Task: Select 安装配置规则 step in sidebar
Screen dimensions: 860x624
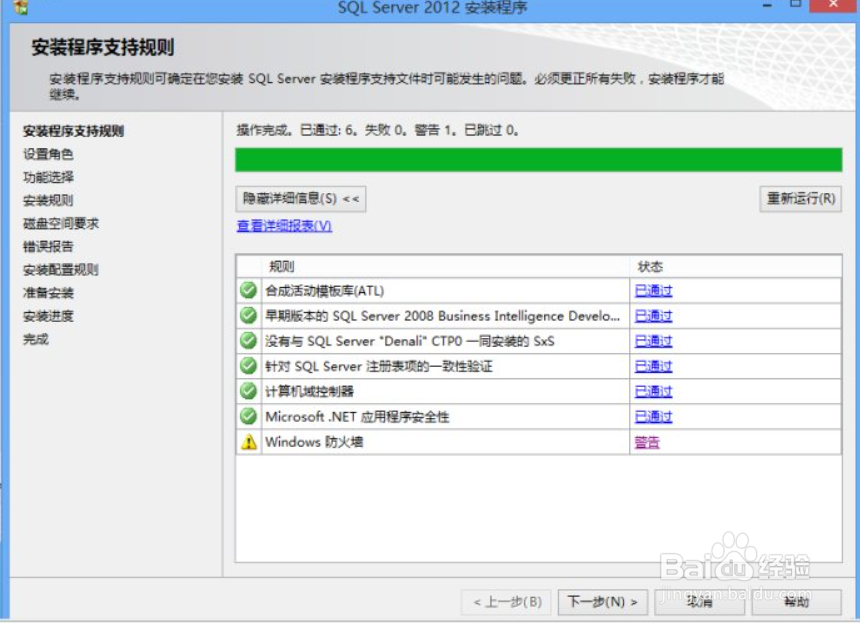Action: (x=60, y=269)
